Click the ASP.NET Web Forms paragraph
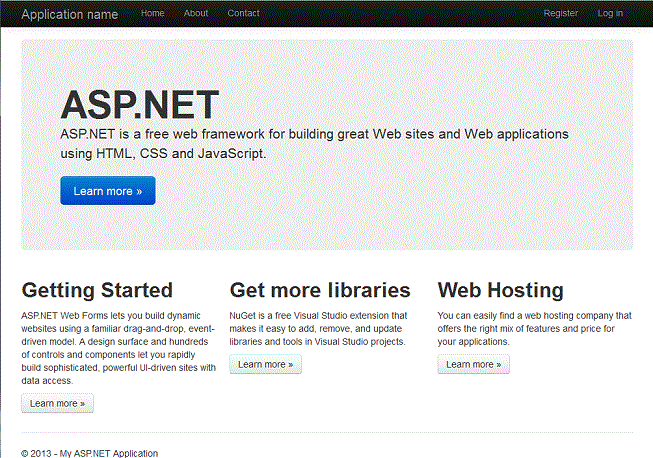The height and width of the screenshot is (458, 653). (119, 348)
